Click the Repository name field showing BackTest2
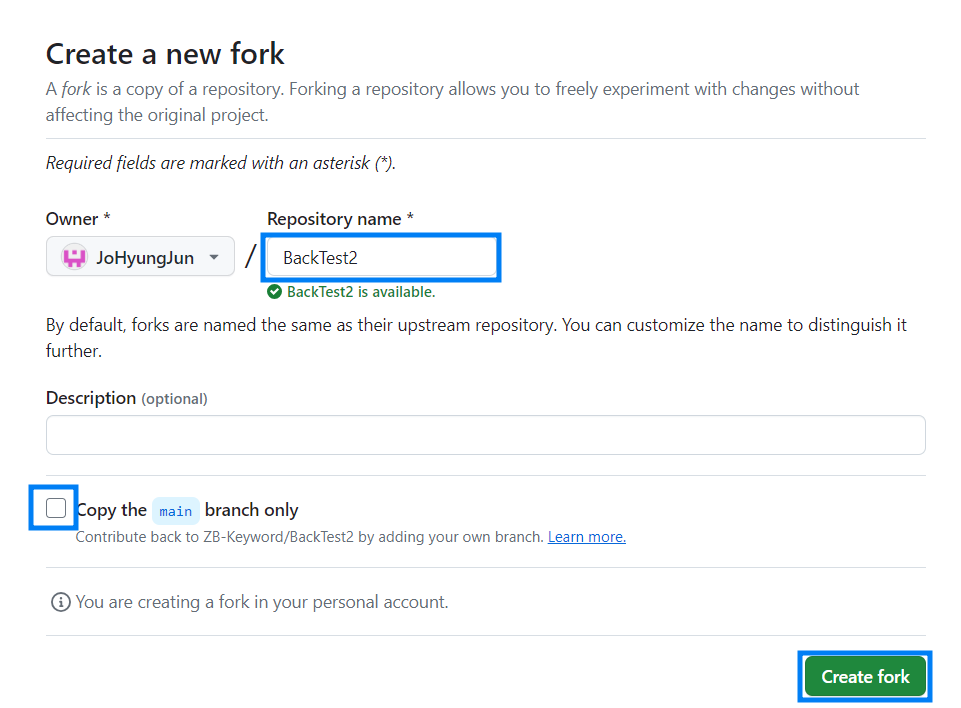This screenshot has width=961, height=708. pyautogui.click(x=381, y=257)
